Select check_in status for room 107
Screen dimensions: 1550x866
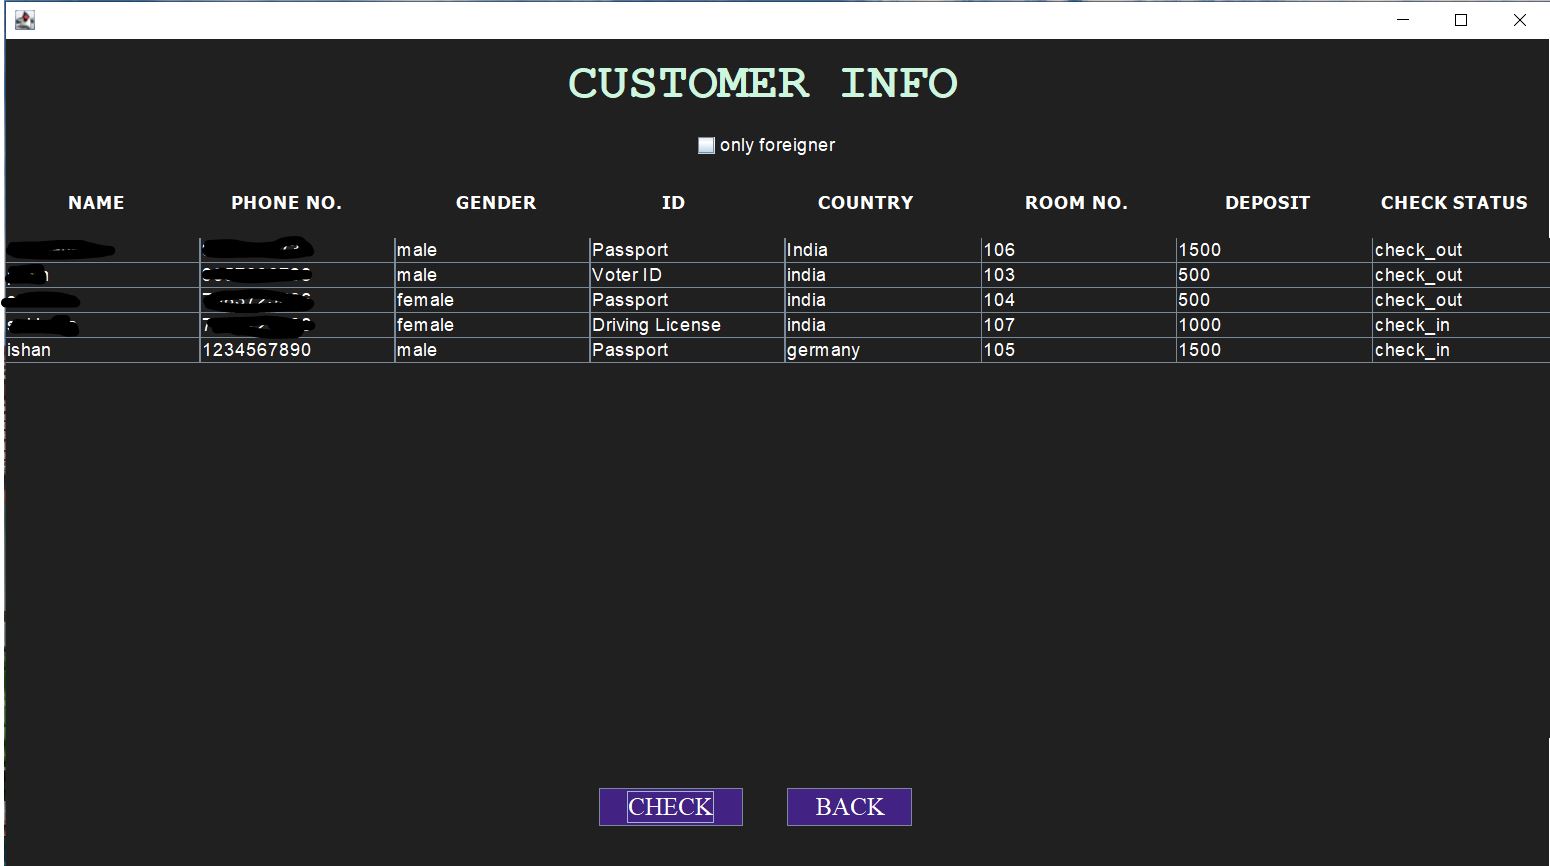click(x=1461, y=325)
